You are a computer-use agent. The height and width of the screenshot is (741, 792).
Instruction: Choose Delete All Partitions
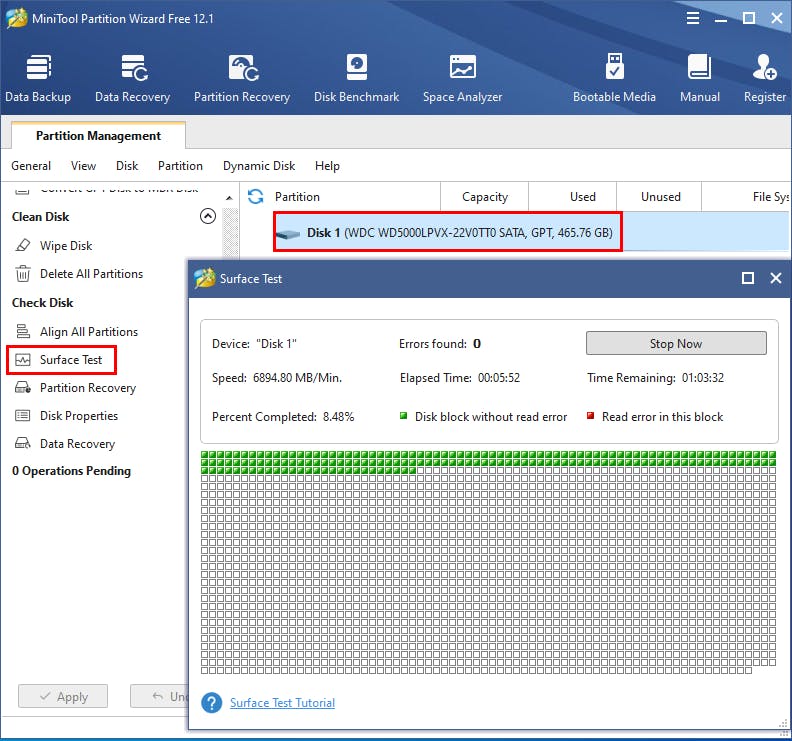(x=91, y=274)
